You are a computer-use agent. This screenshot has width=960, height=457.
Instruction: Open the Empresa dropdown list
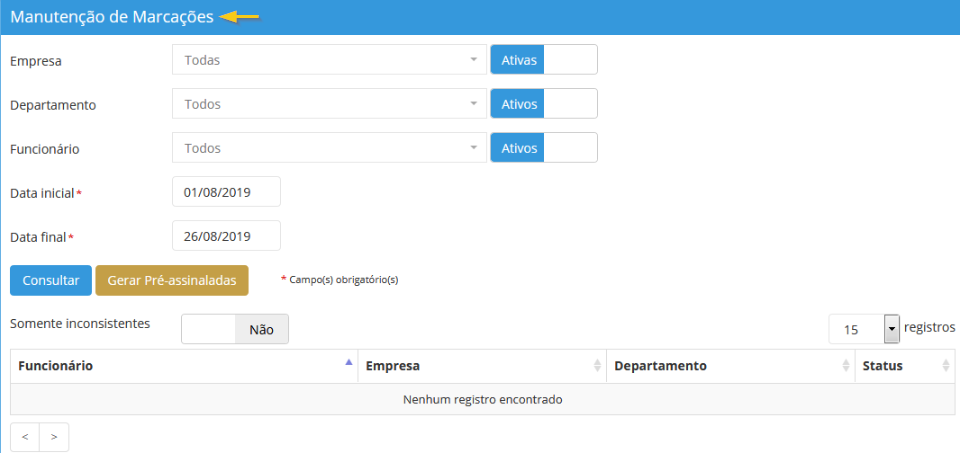(329, 60)
